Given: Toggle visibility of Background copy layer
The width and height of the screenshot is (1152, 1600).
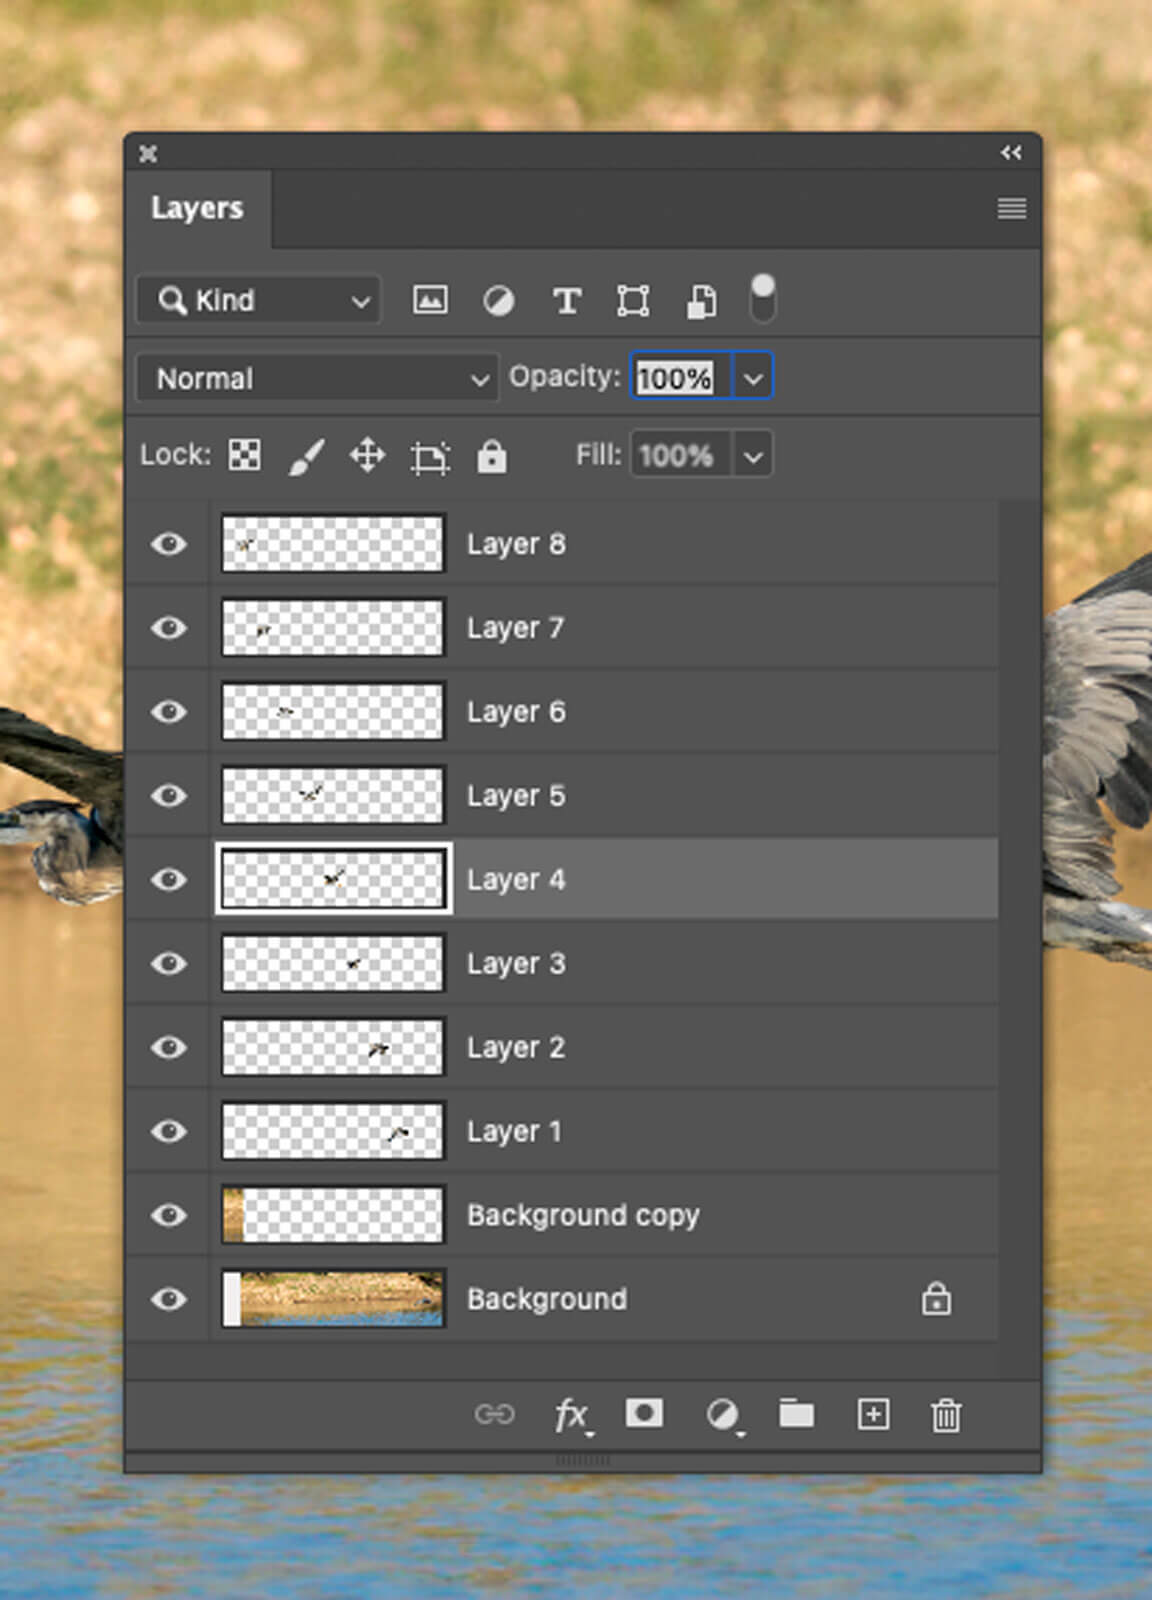Looking at the screenshot, I should pyautogui.click(x=169, y=1215).
